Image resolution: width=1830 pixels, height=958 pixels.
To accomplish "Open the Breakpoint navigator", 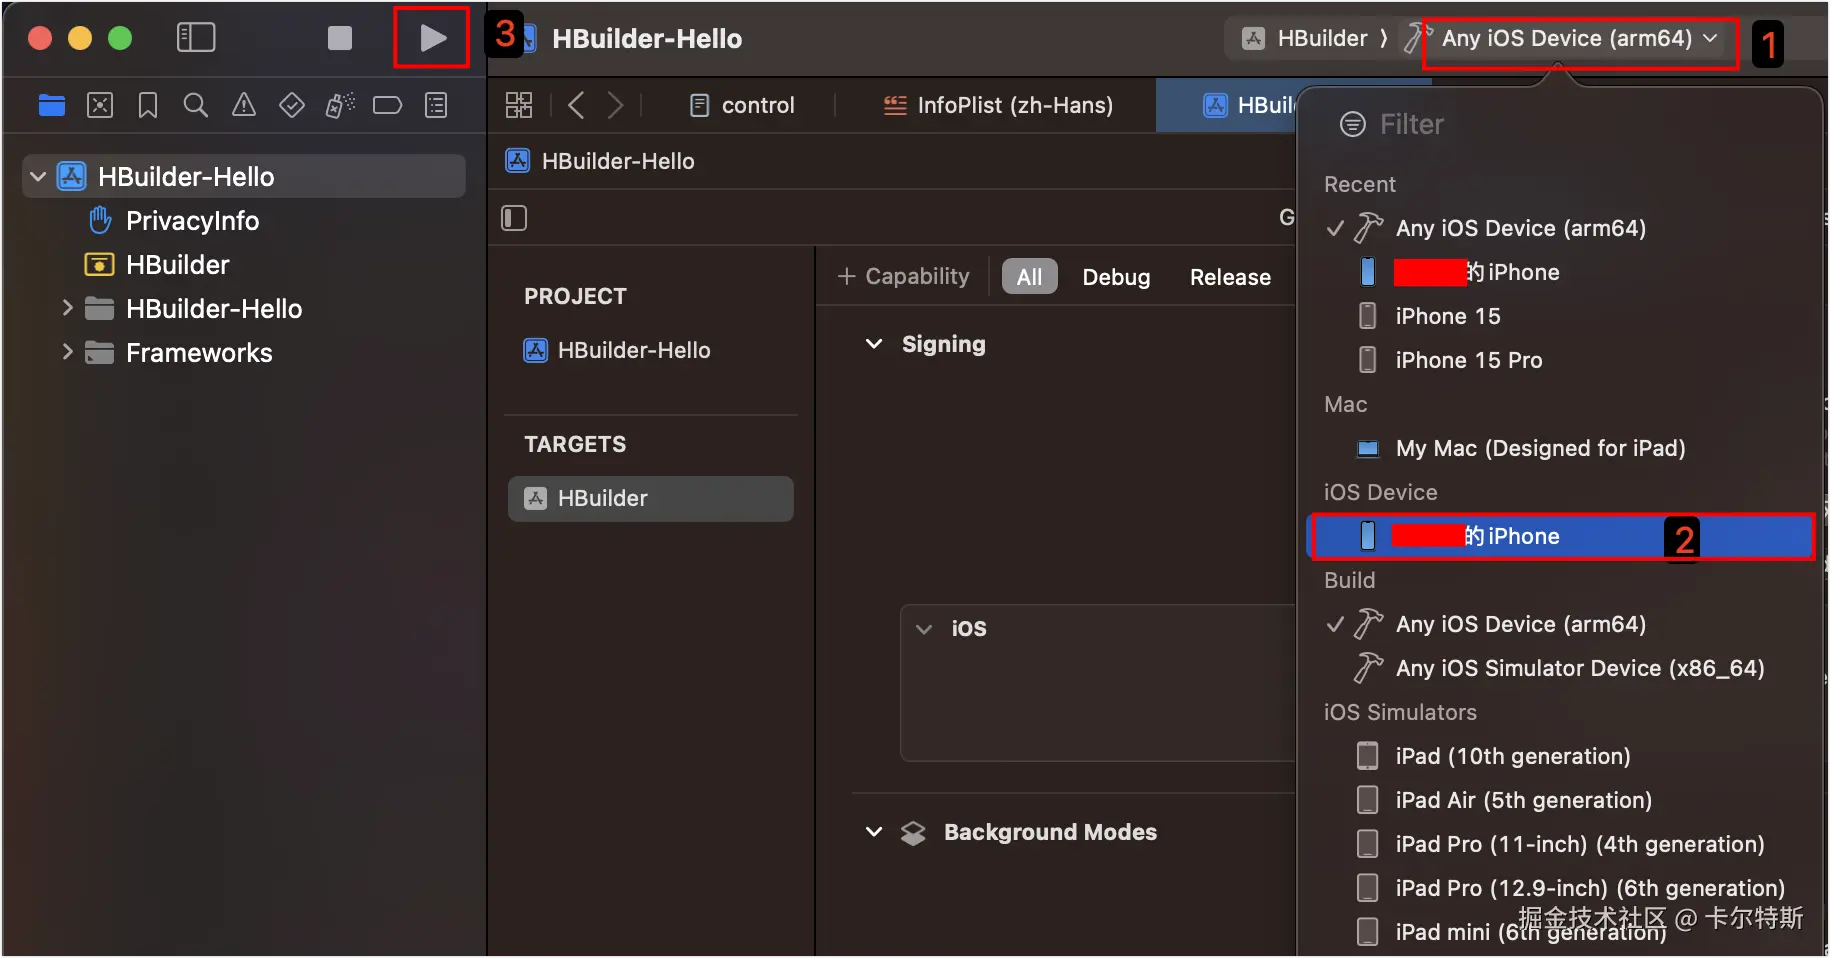I will point(387,105).
